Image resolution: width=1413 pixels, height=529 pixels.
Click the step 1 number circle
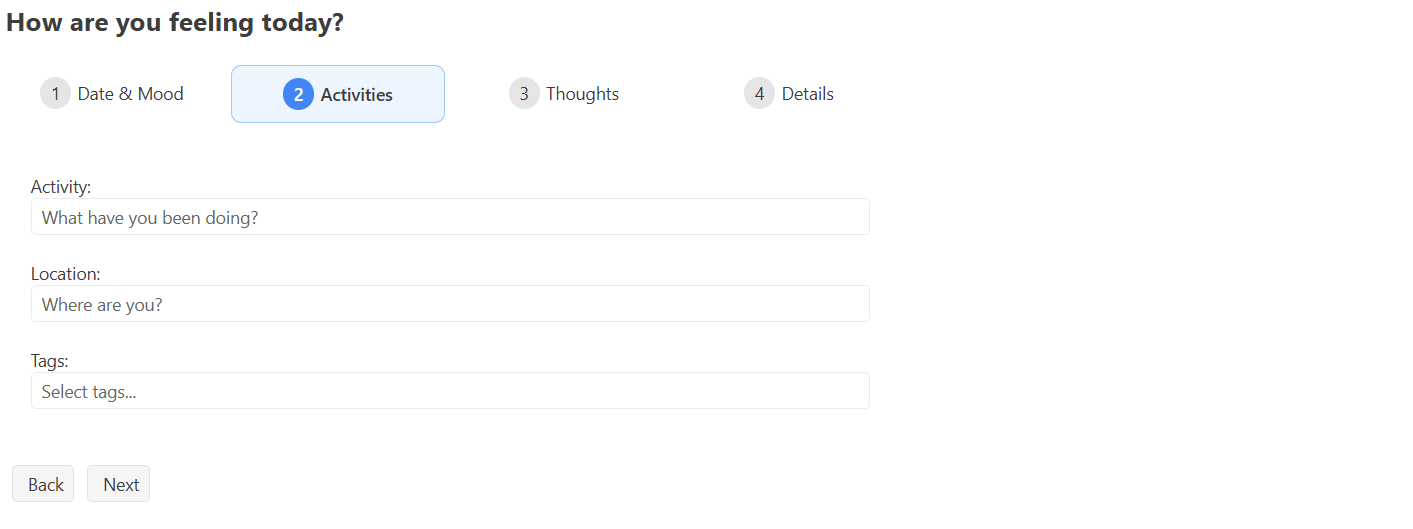(55, 94)
